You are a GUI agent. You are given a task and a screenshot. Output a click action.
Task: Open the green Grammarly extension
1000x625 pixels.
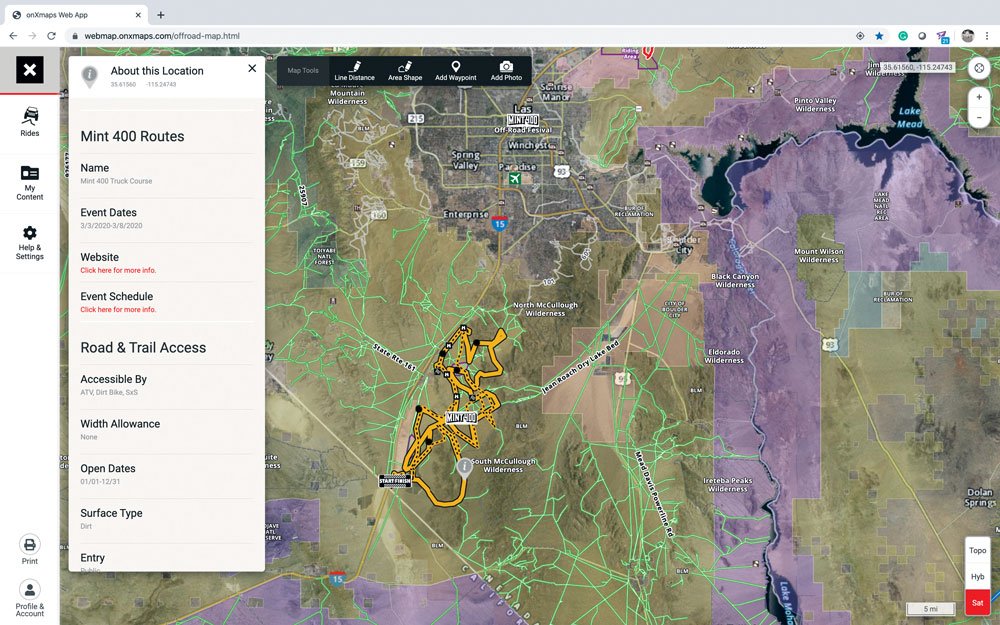coord(902,36)
